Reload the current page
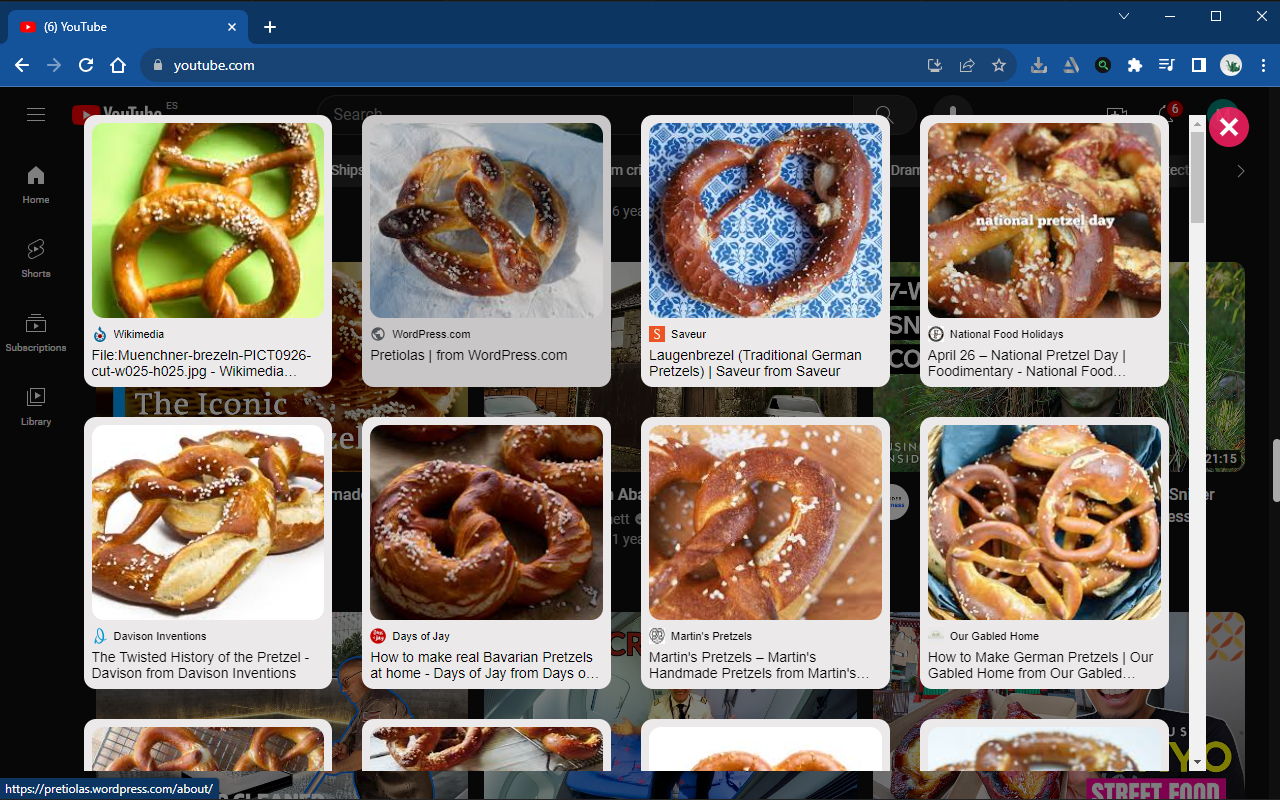Screen dimensions: 1280x800 click(x=86, y=65)
